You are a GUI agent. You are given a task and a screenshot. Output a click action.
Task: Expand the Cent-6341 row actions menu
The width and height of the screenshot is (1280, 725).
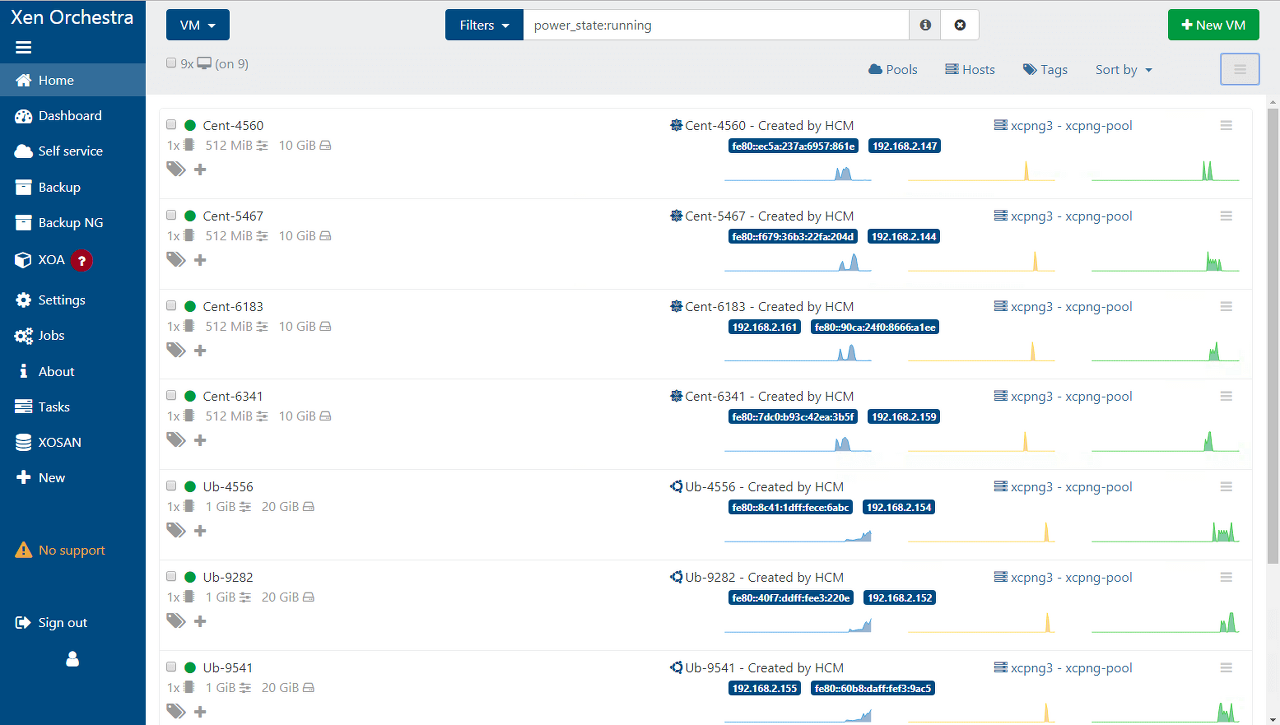1226,396
